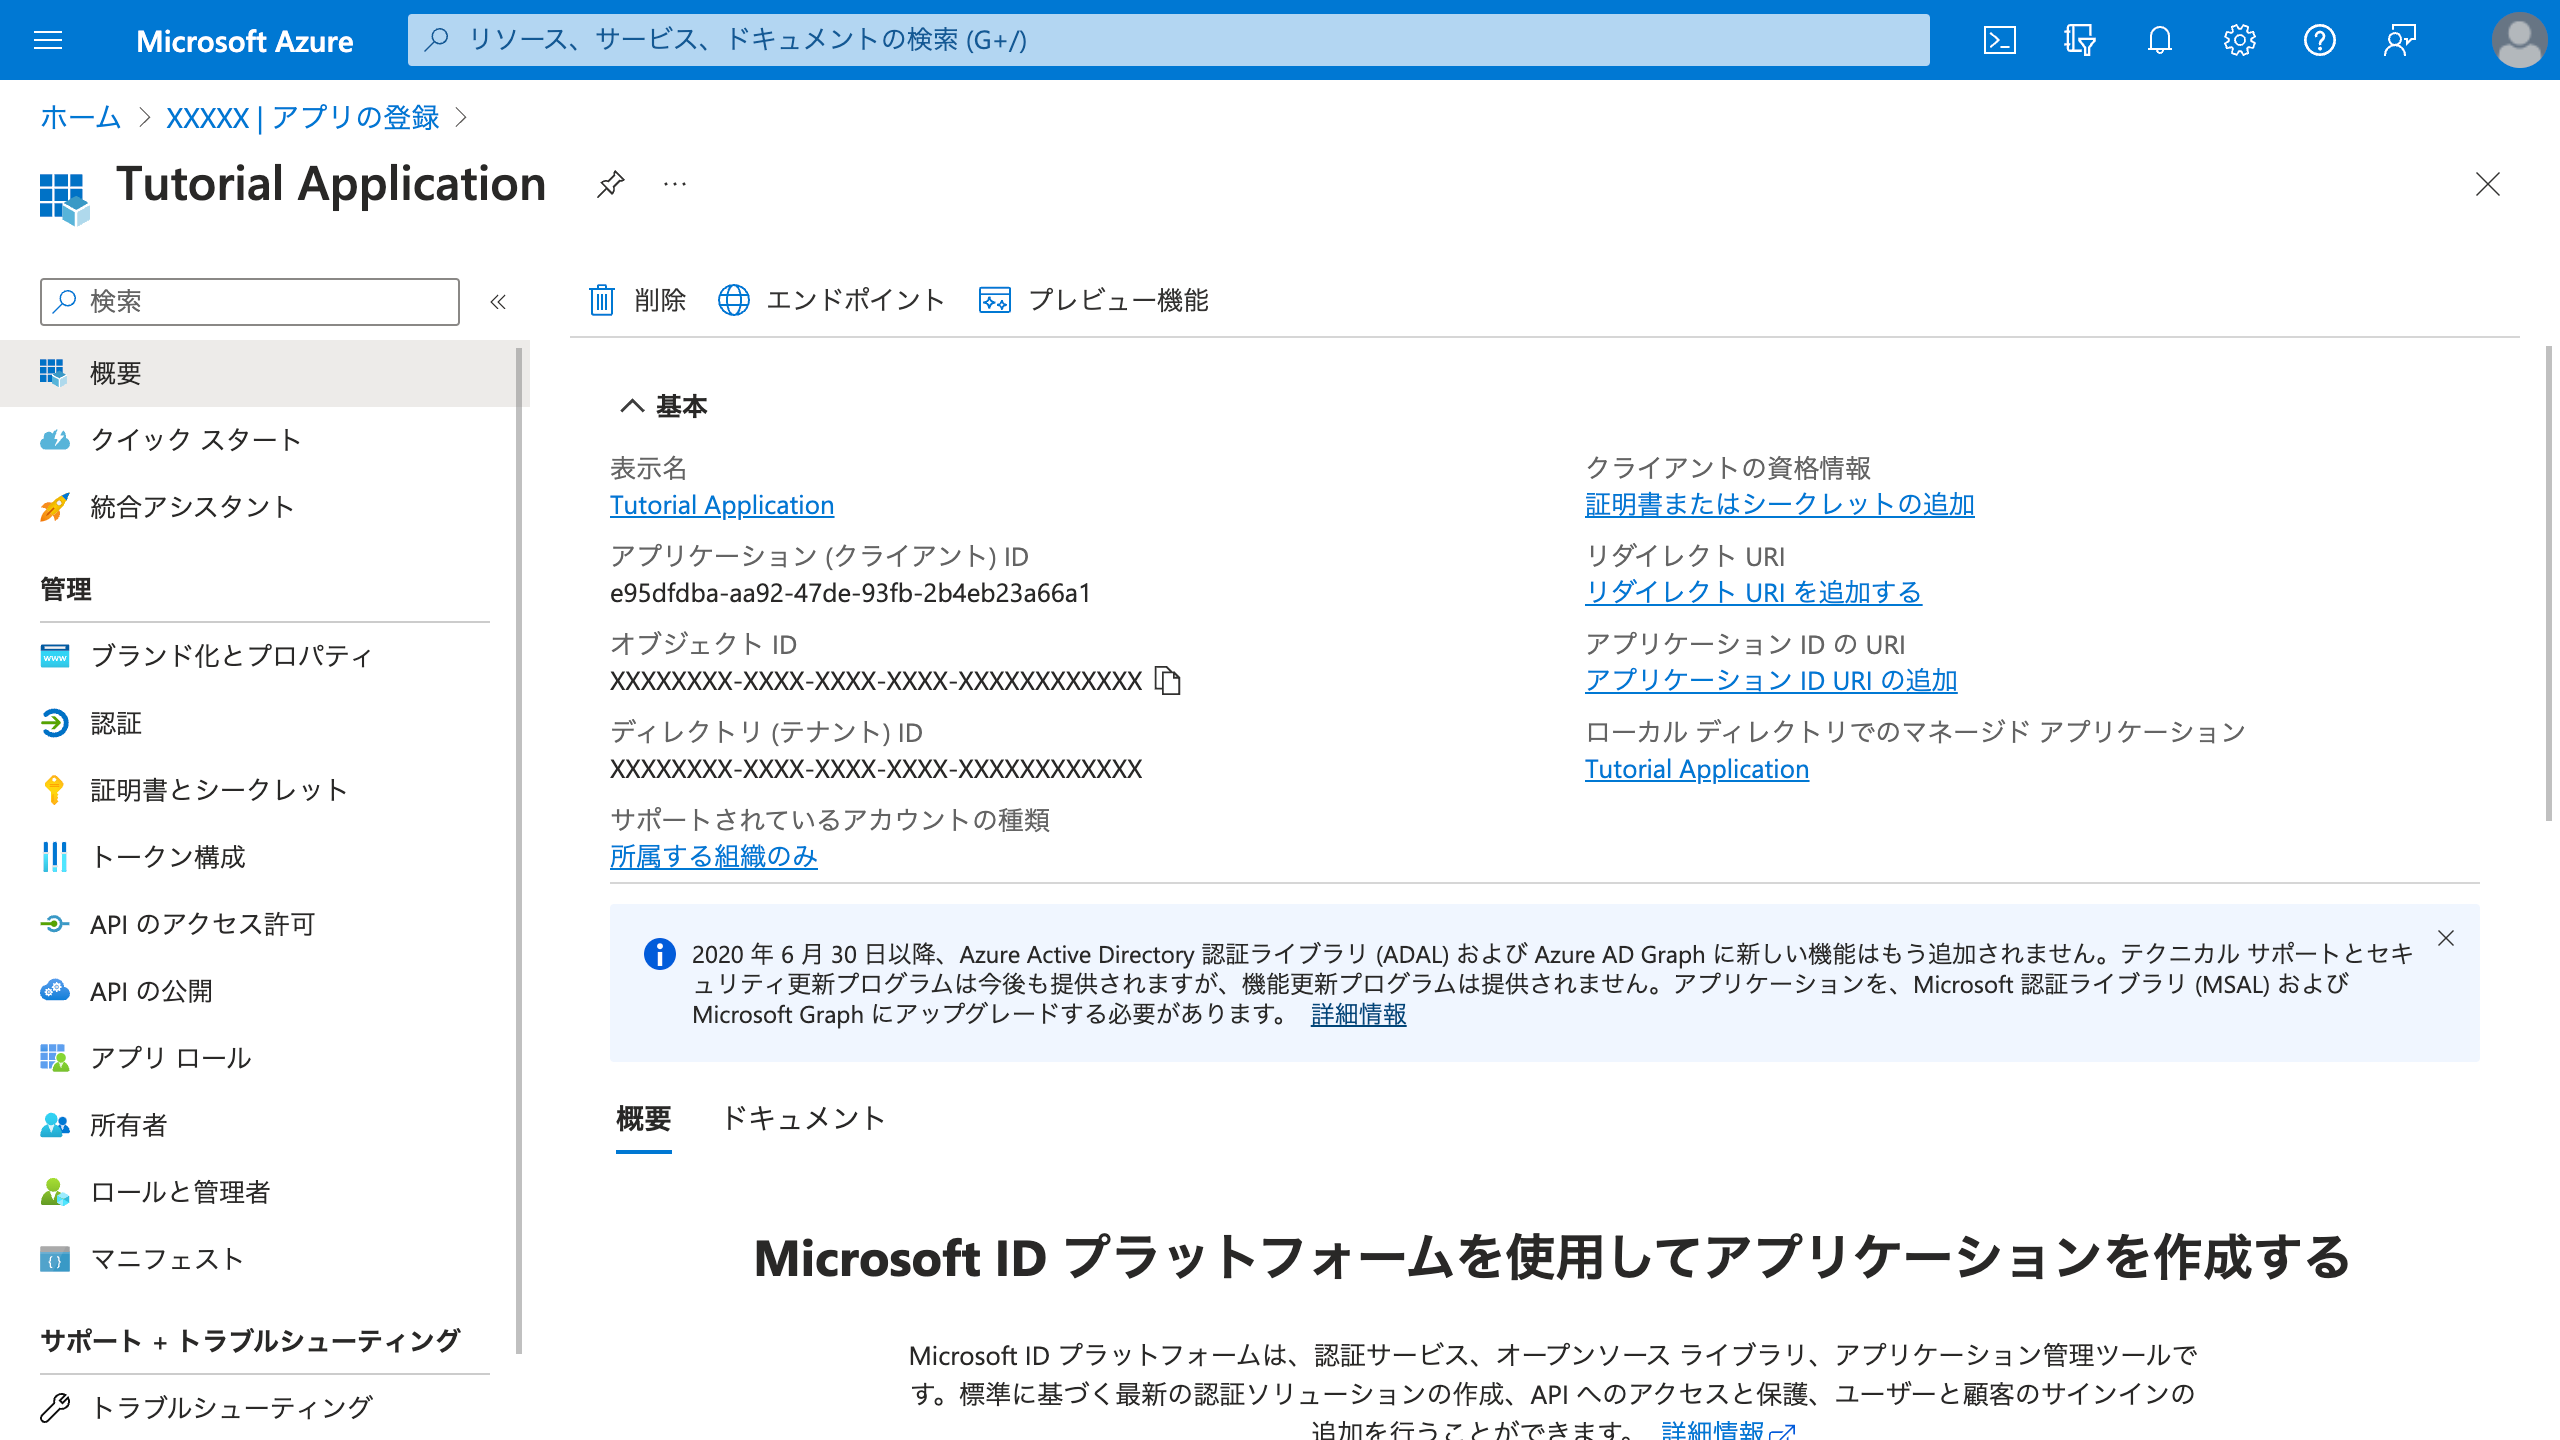Click リダイレクト URI を追加する link

(x=1753, y=592)
